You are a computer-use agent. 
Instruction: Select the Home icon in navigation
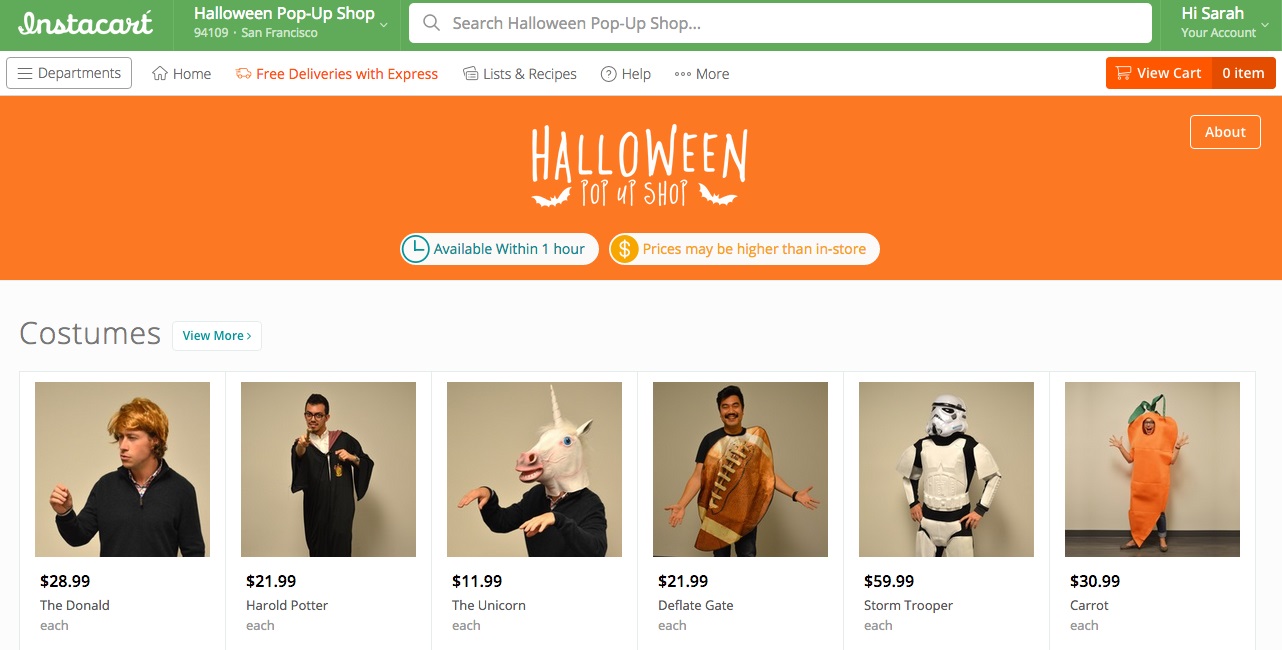pyautogui.click(x=159, y=73)
